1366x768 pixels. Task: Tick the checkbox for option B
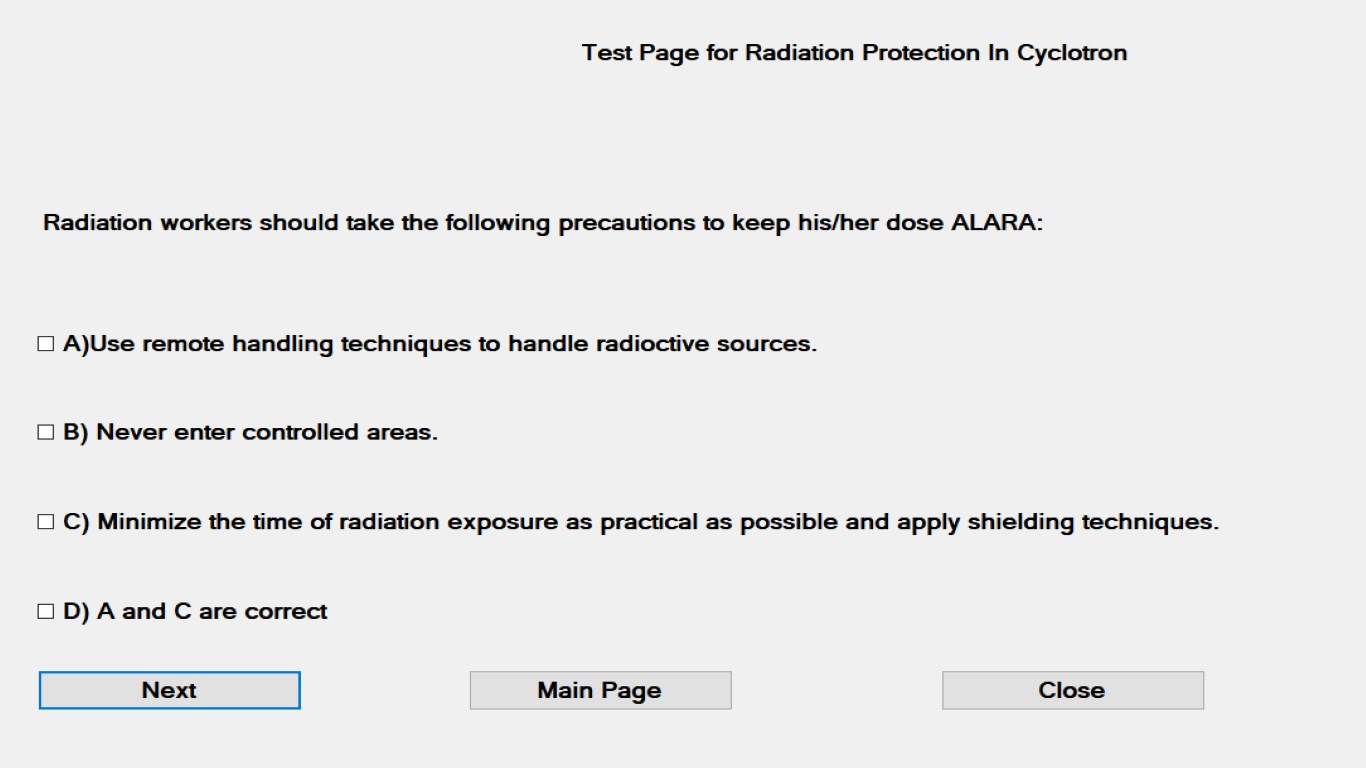(x=45, y=433)
